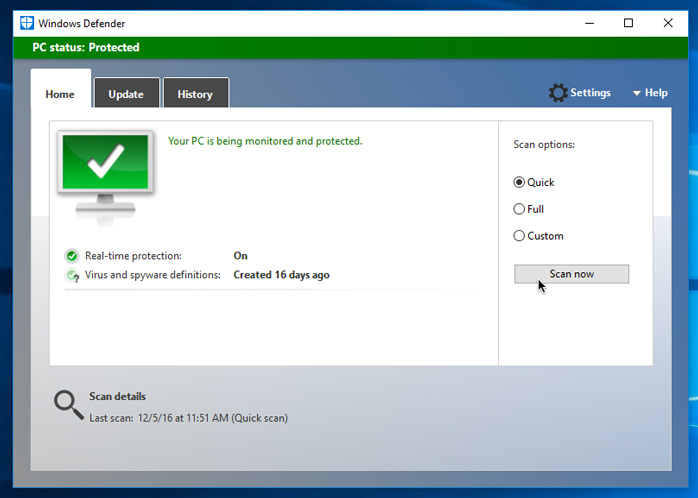This screenshot has width=698, height=498.
Task: Select the Full scan option
Action: [x=519, y=209]
